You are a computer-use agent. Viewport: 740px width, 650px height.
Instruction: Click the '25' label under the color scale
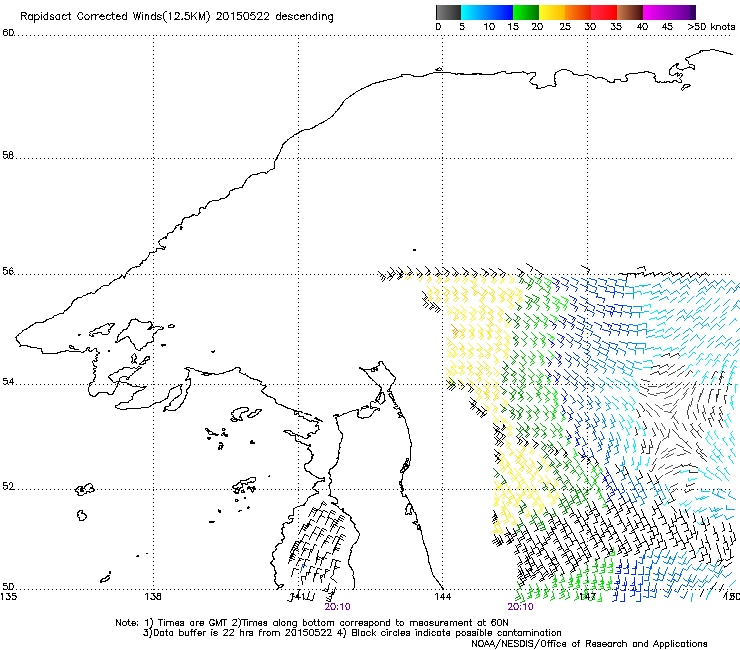[565, 27]
